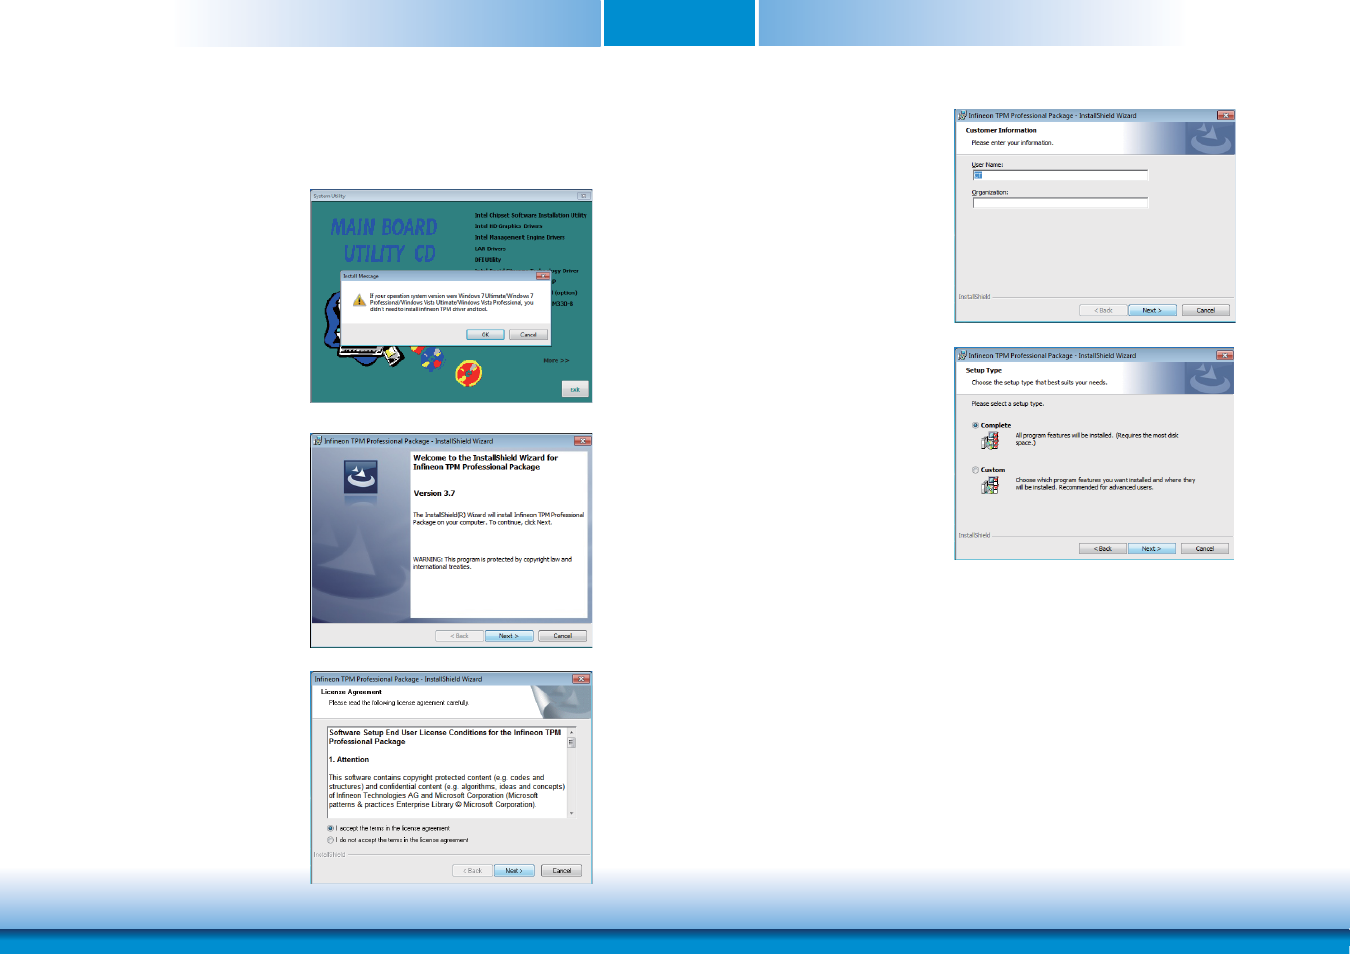Click 'Please select a setup type.' text

click(x=1008, y=404)
